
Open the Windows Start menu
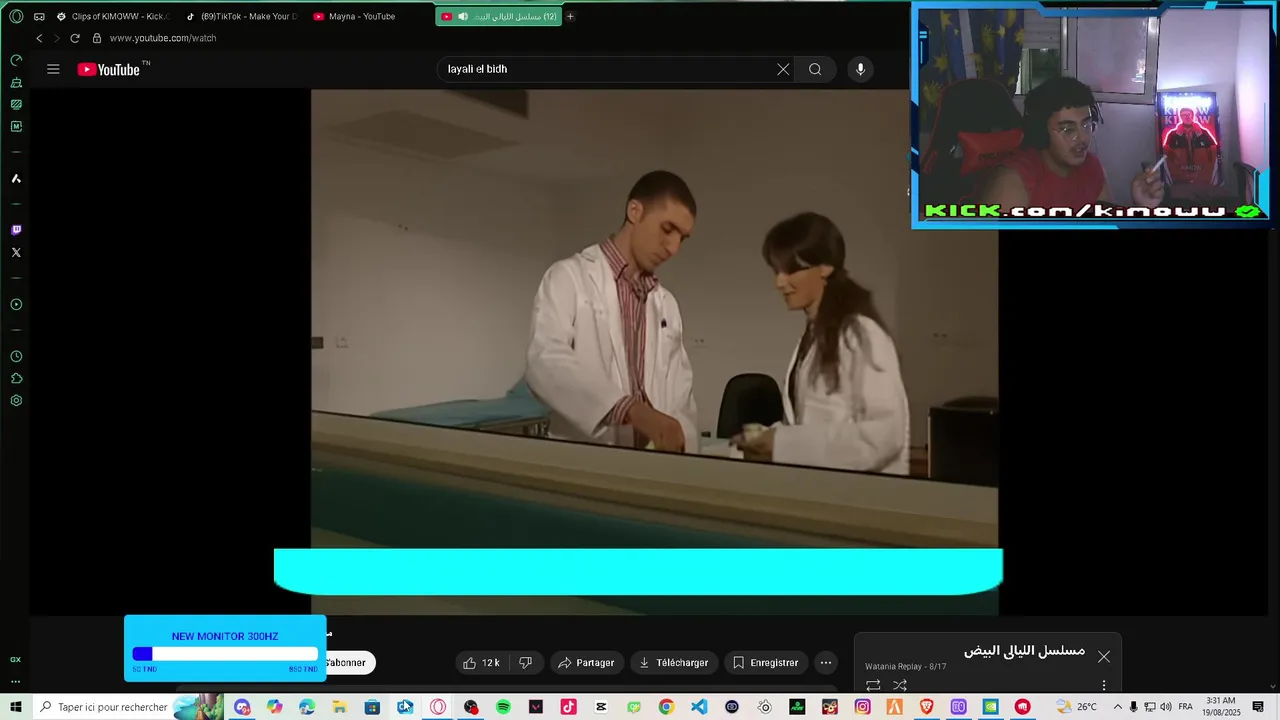(x=16, y=707)
